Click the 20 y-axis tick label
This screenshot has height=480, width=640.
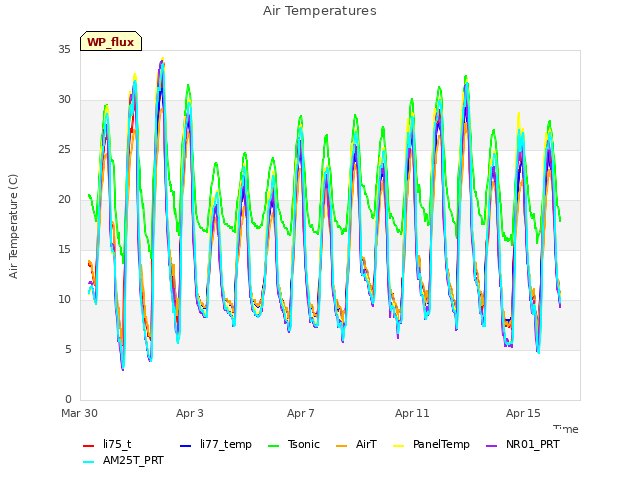click(64, 200)
